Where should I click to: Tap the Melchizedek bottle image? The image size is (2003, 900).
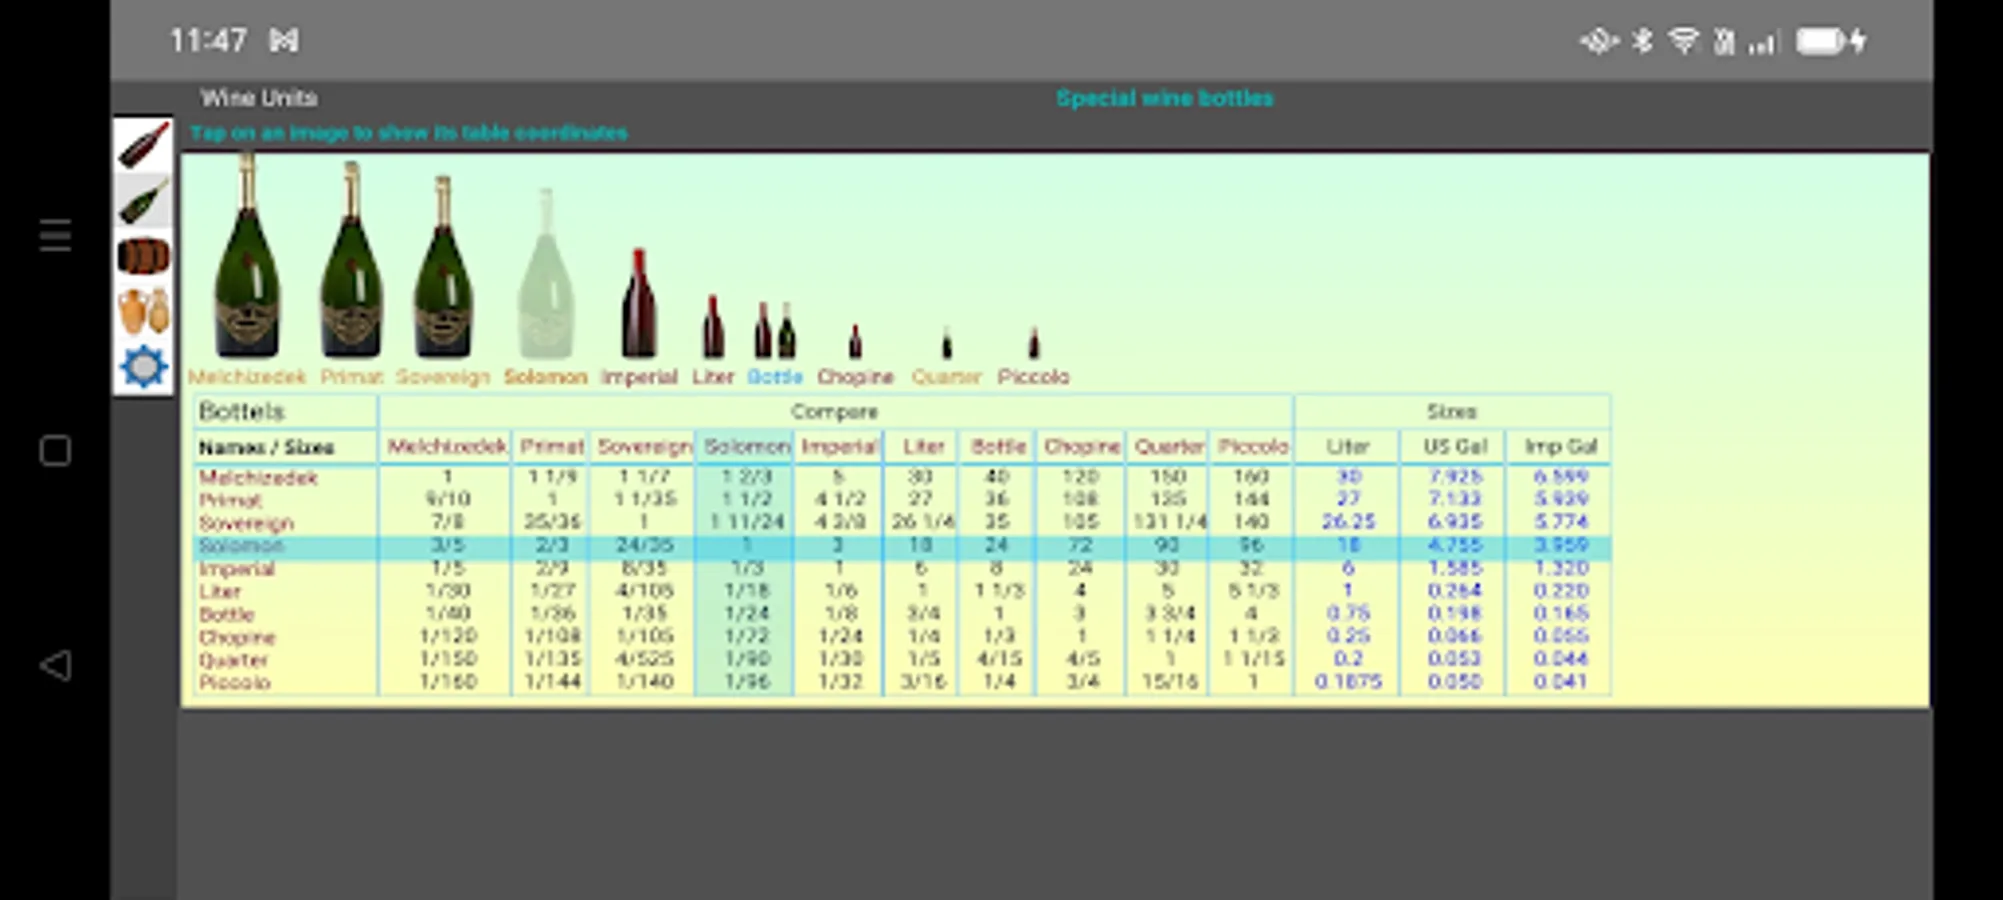[x=247, y=256]
